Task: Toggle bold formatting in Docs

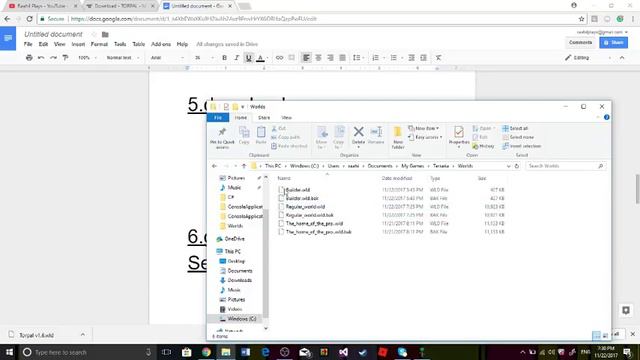Action: pos(224,58)
